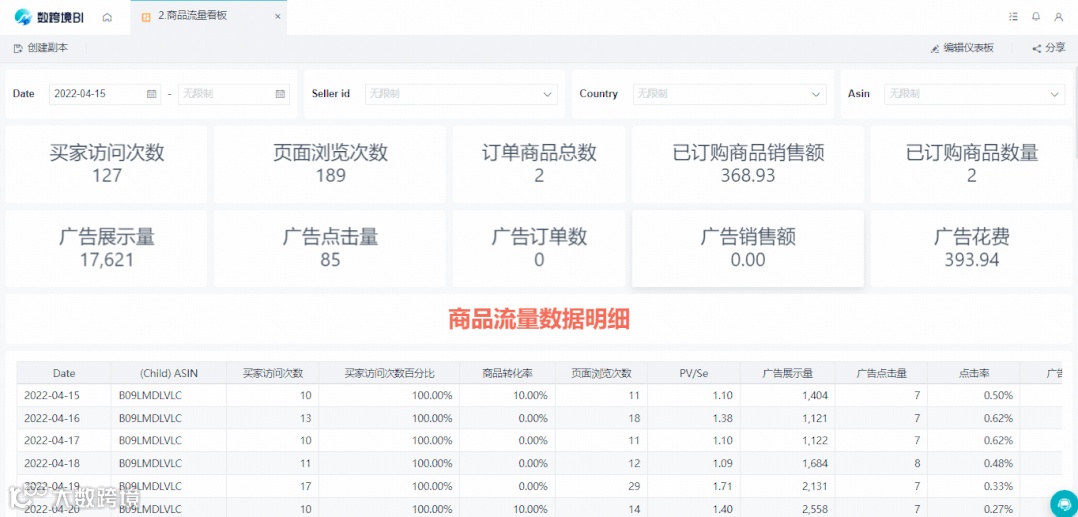This screenshot has width=1078, height=517.
Task: Sort by table's 页面浏览次数 column header
Action: point(602,373)
